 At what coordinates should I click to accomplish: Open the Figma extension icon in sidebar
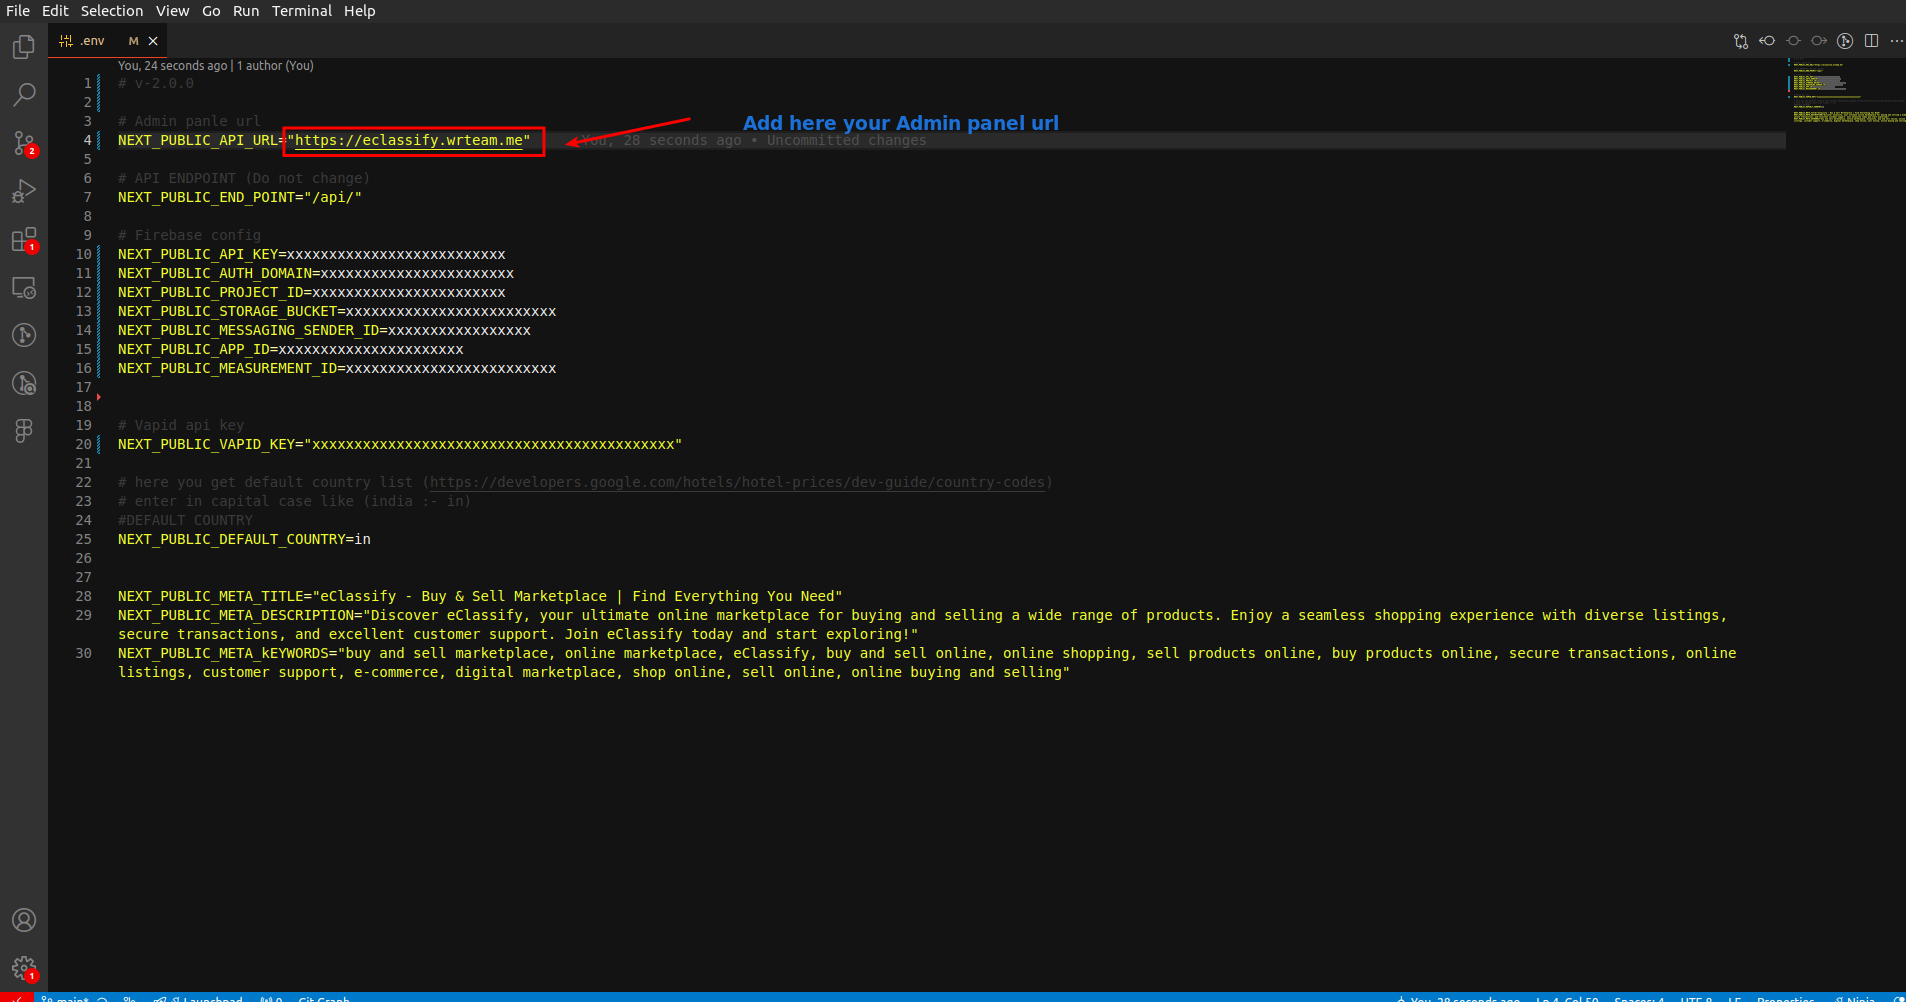click(x=24, y=430)
